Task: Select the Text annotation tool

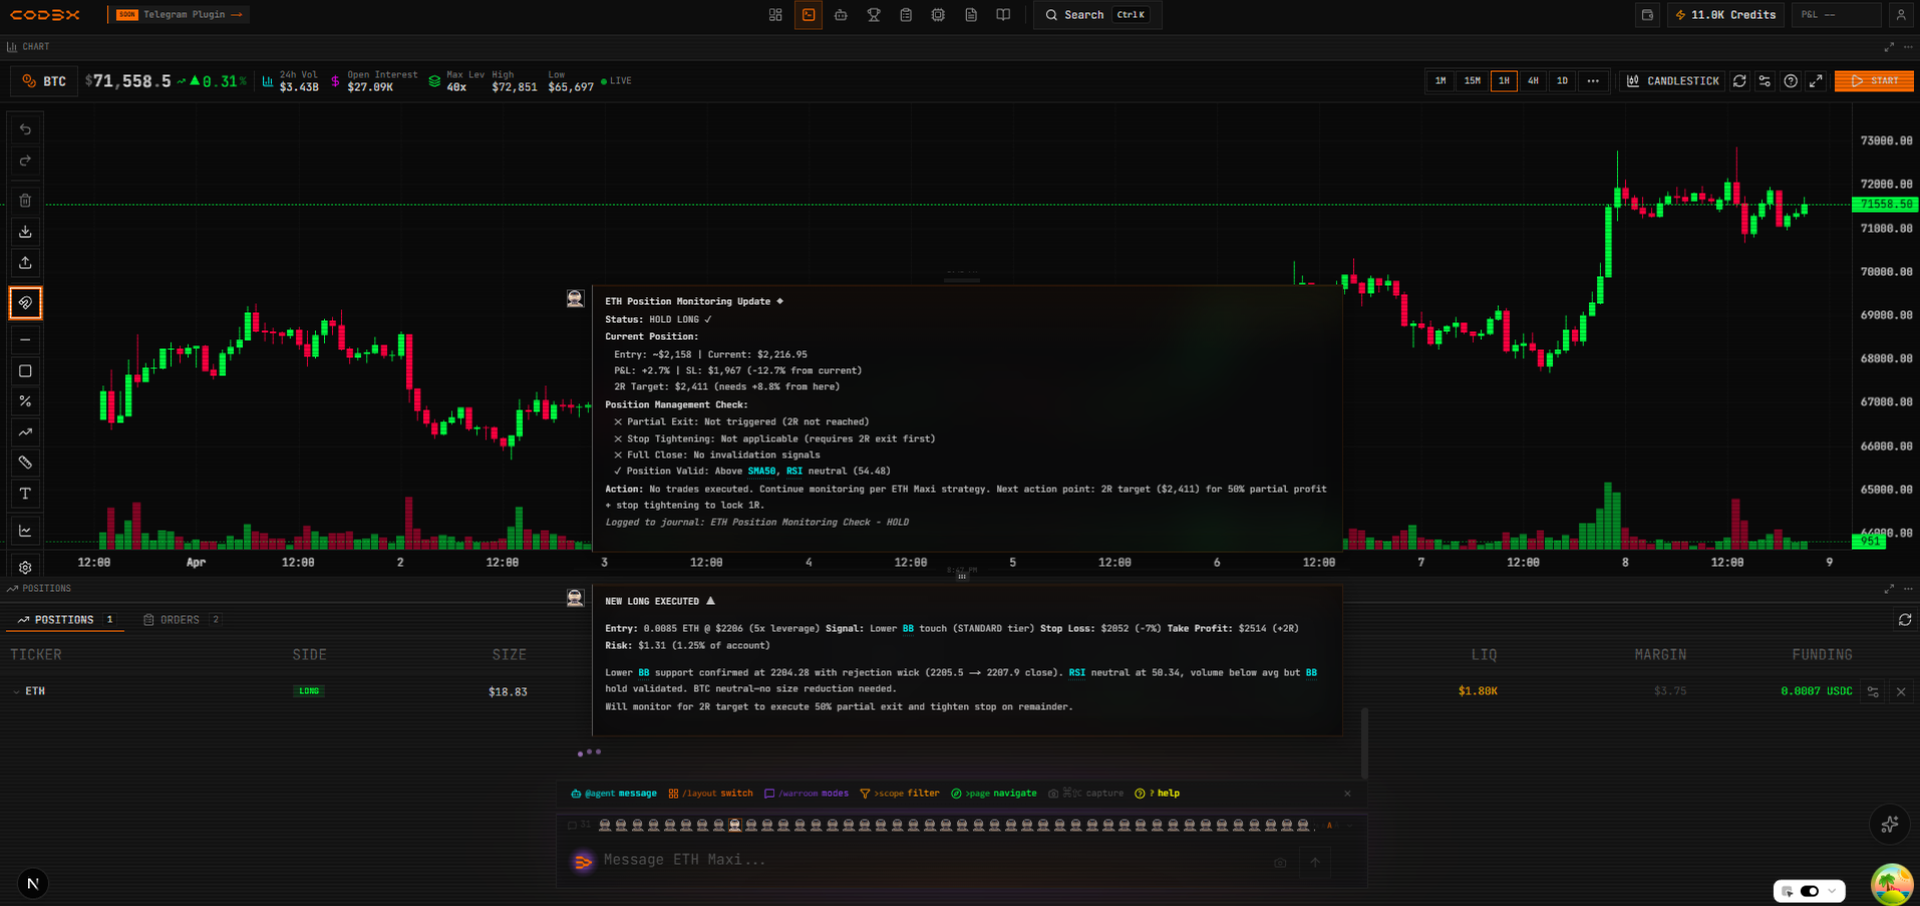Action: tap(25, 493)
